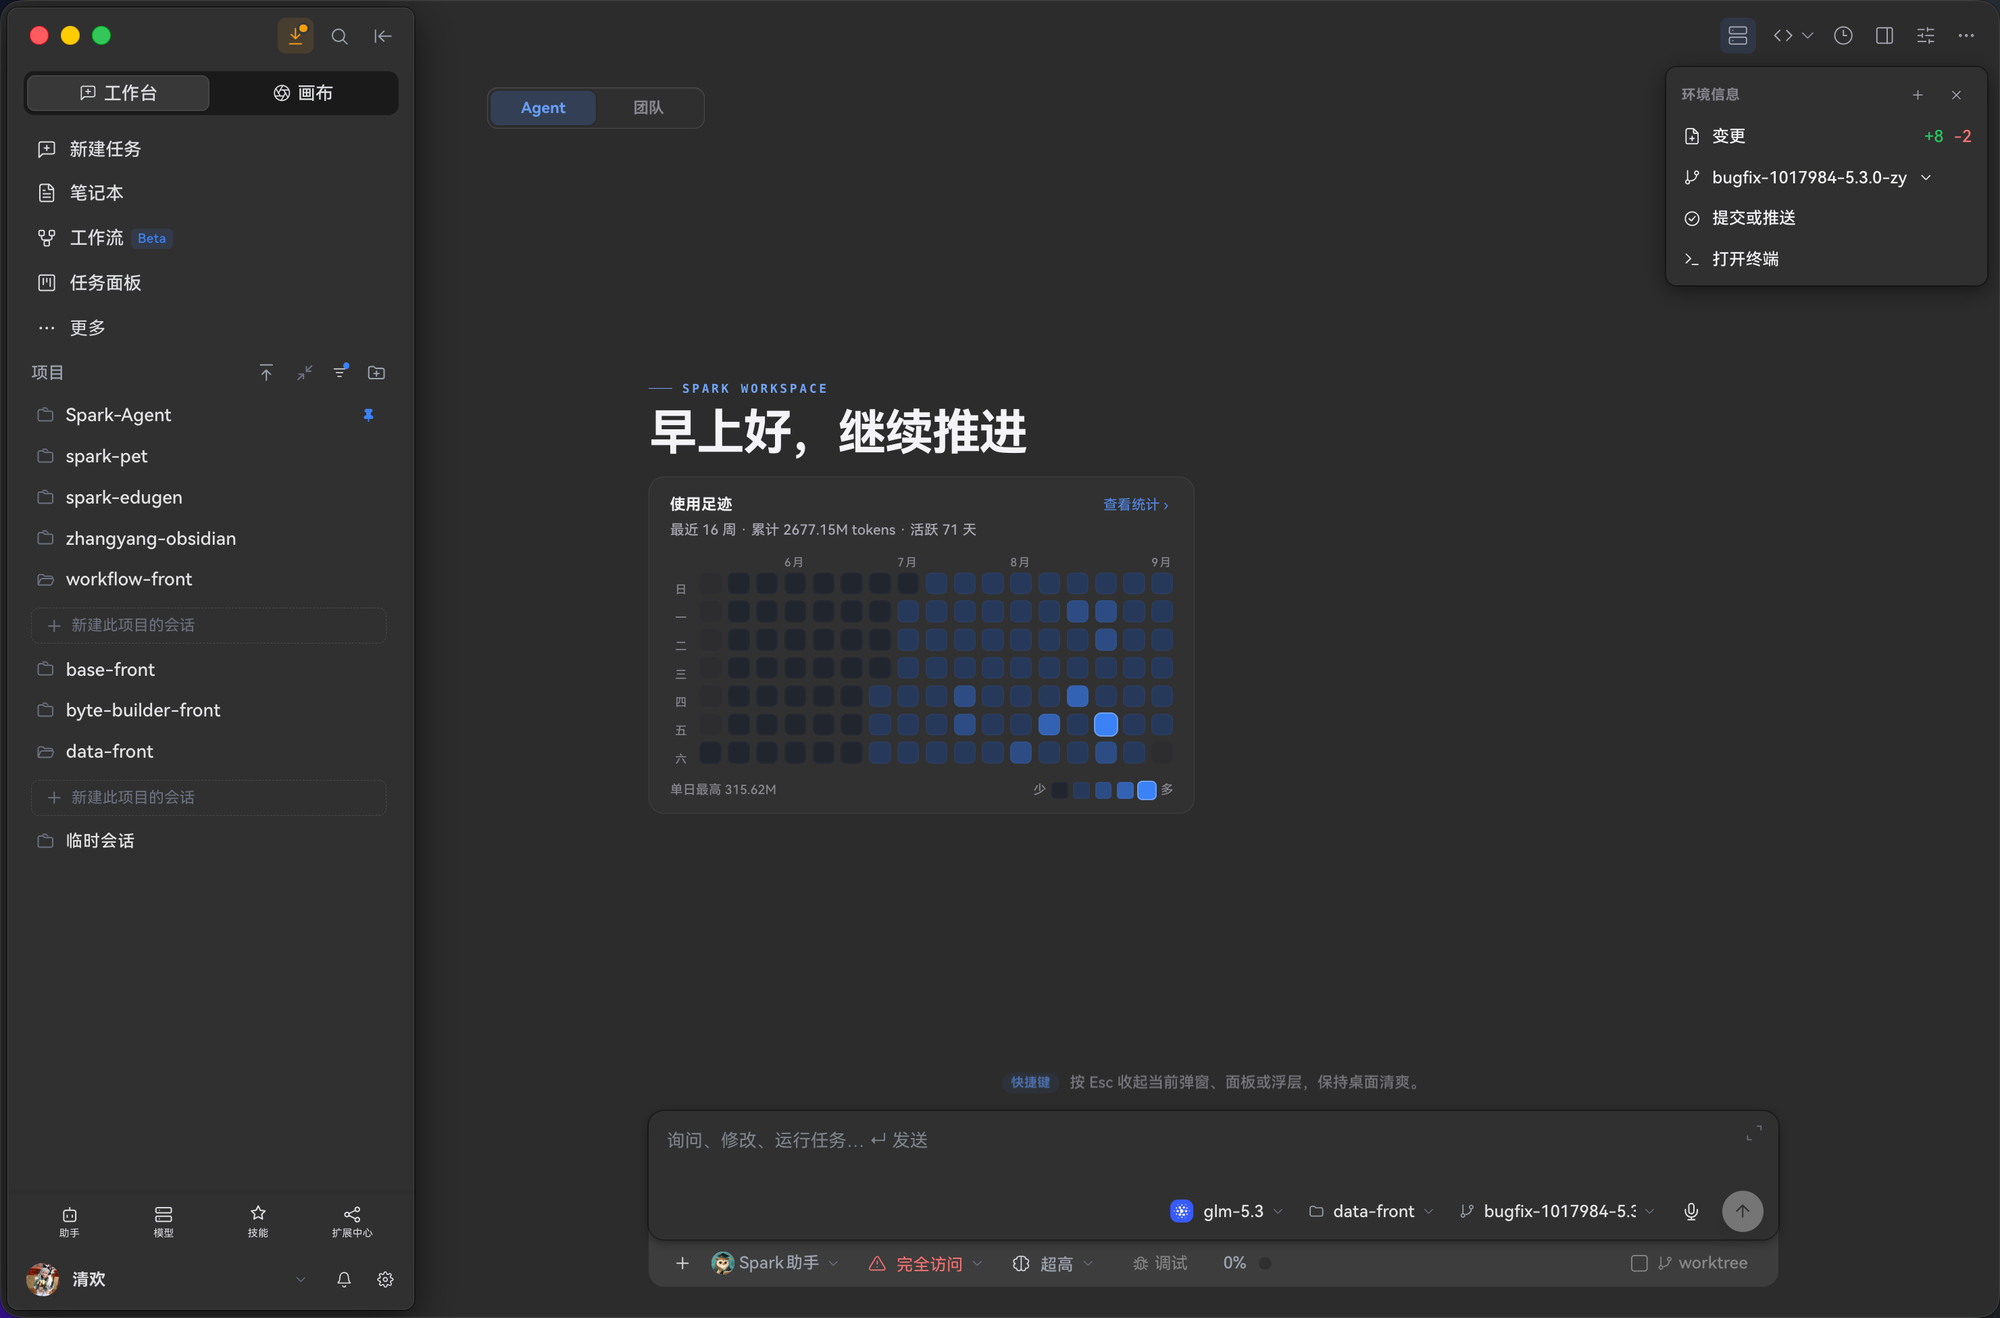Click the environment panel layout icon top right
This screenshot has height=1318, width=2000.
tap(1738, 36)
